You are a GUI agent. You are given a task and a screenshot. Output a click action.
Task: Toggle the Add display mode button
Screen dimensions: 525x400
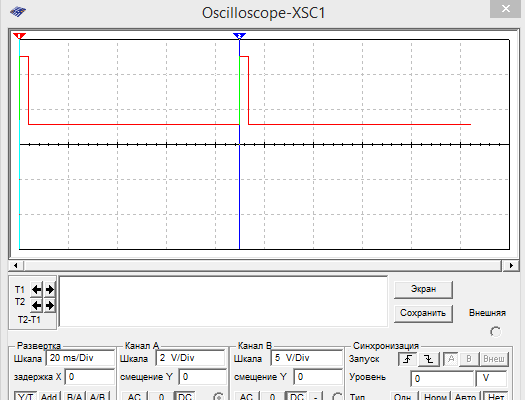pos(49,396)
